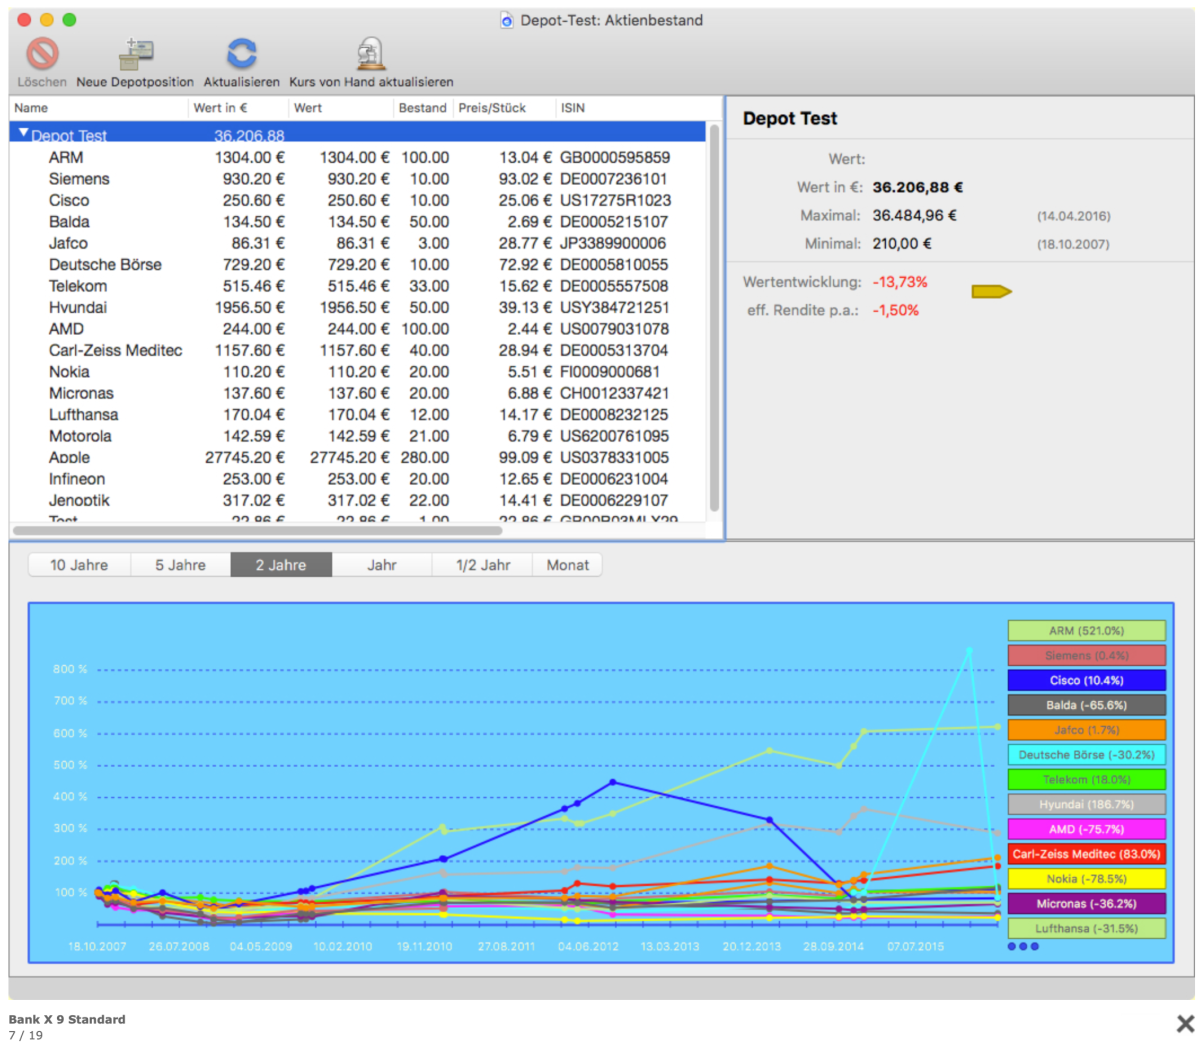The height and width of the screenshot is (1049, 1199).
Task: Collapse the Depot Test tree row
Action: [x=24, y=133]
